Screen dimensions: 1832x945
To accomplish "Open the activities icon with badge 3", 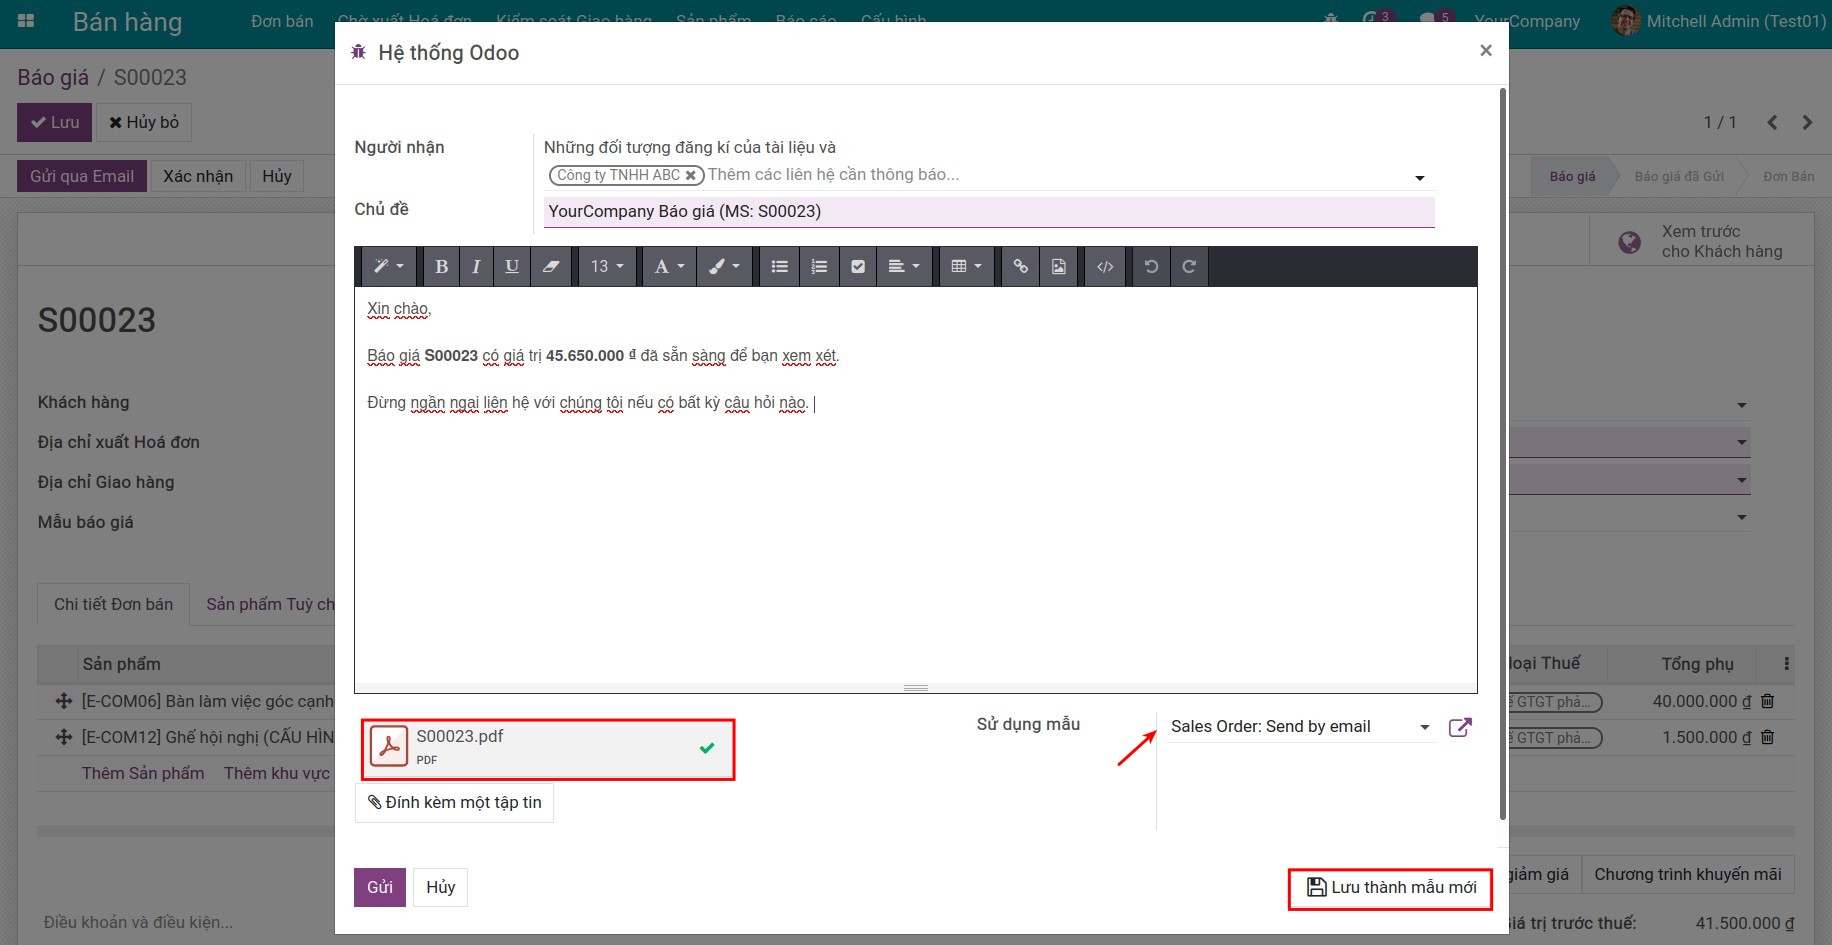I will coord(1376,19).
